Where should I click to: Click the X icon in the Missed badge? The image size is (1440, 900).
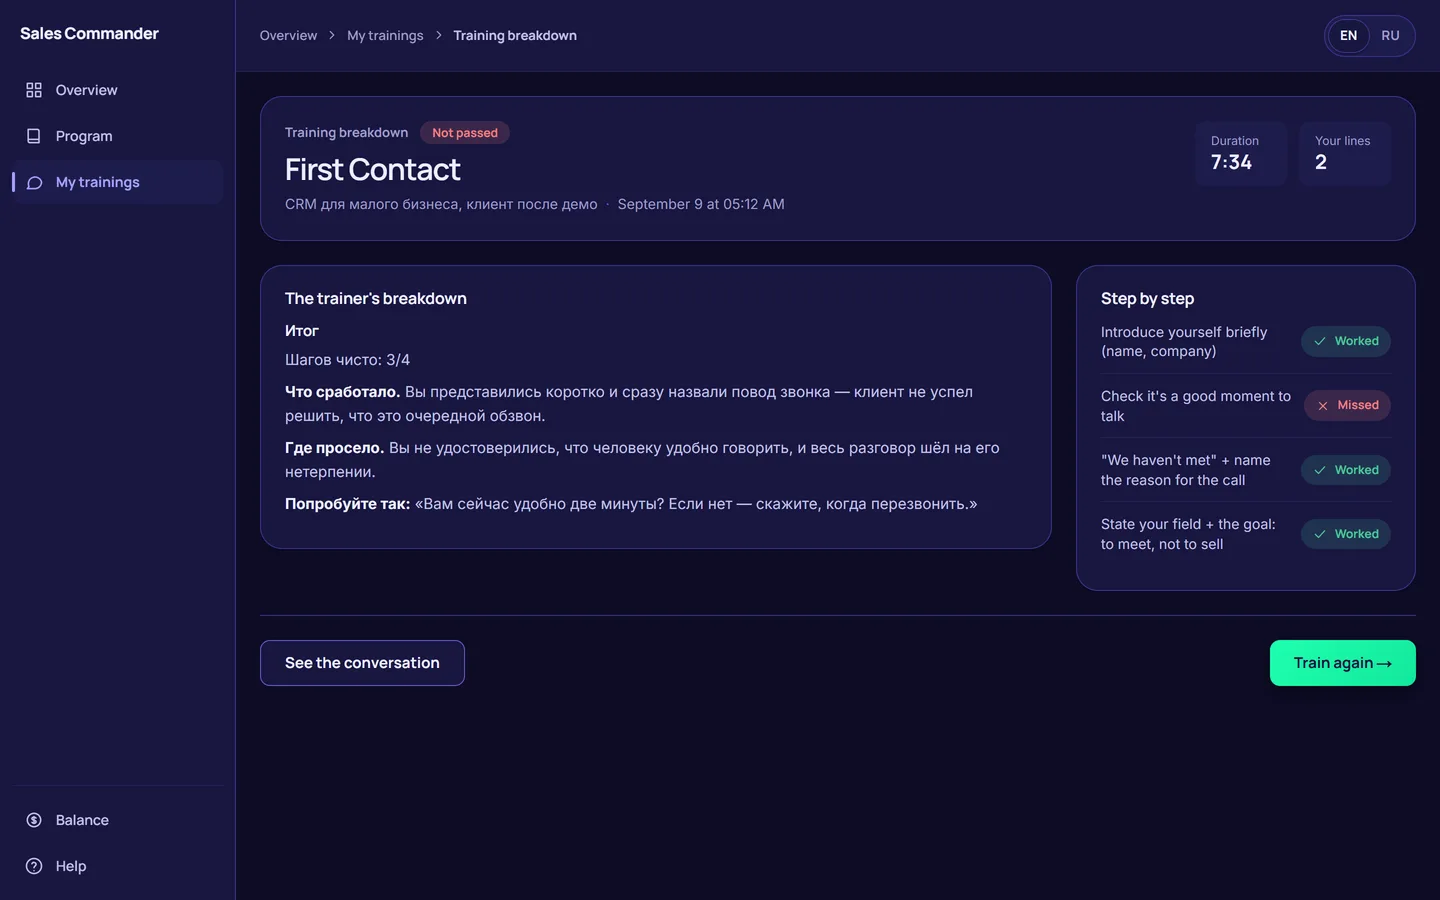[x=1323, y=405]
